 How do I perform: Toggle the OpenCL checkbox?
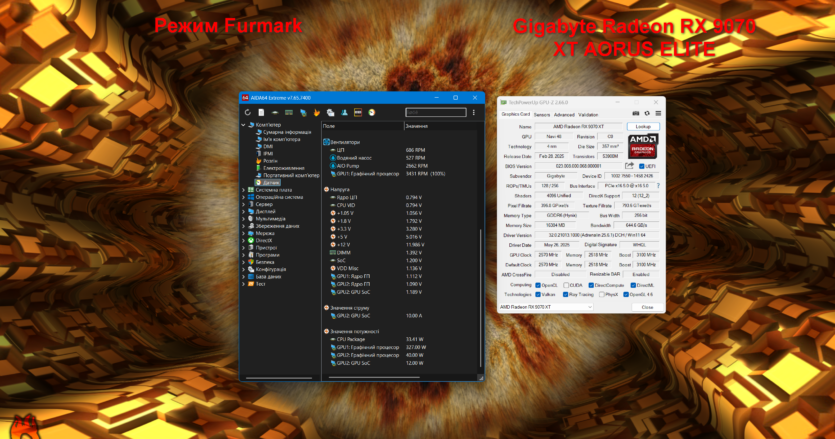(537, 286)
